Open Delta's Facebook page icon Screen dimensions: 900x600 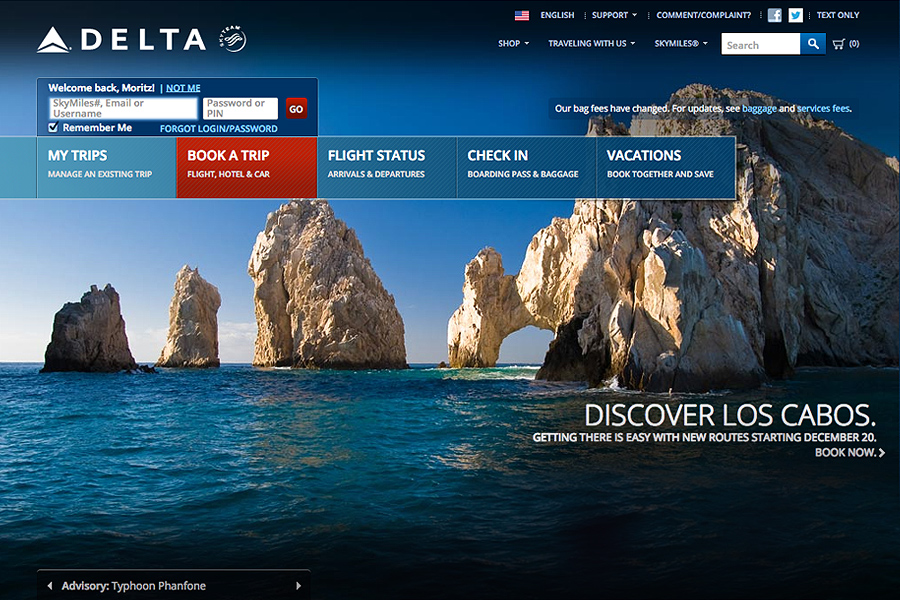click(x=774, y=16)
